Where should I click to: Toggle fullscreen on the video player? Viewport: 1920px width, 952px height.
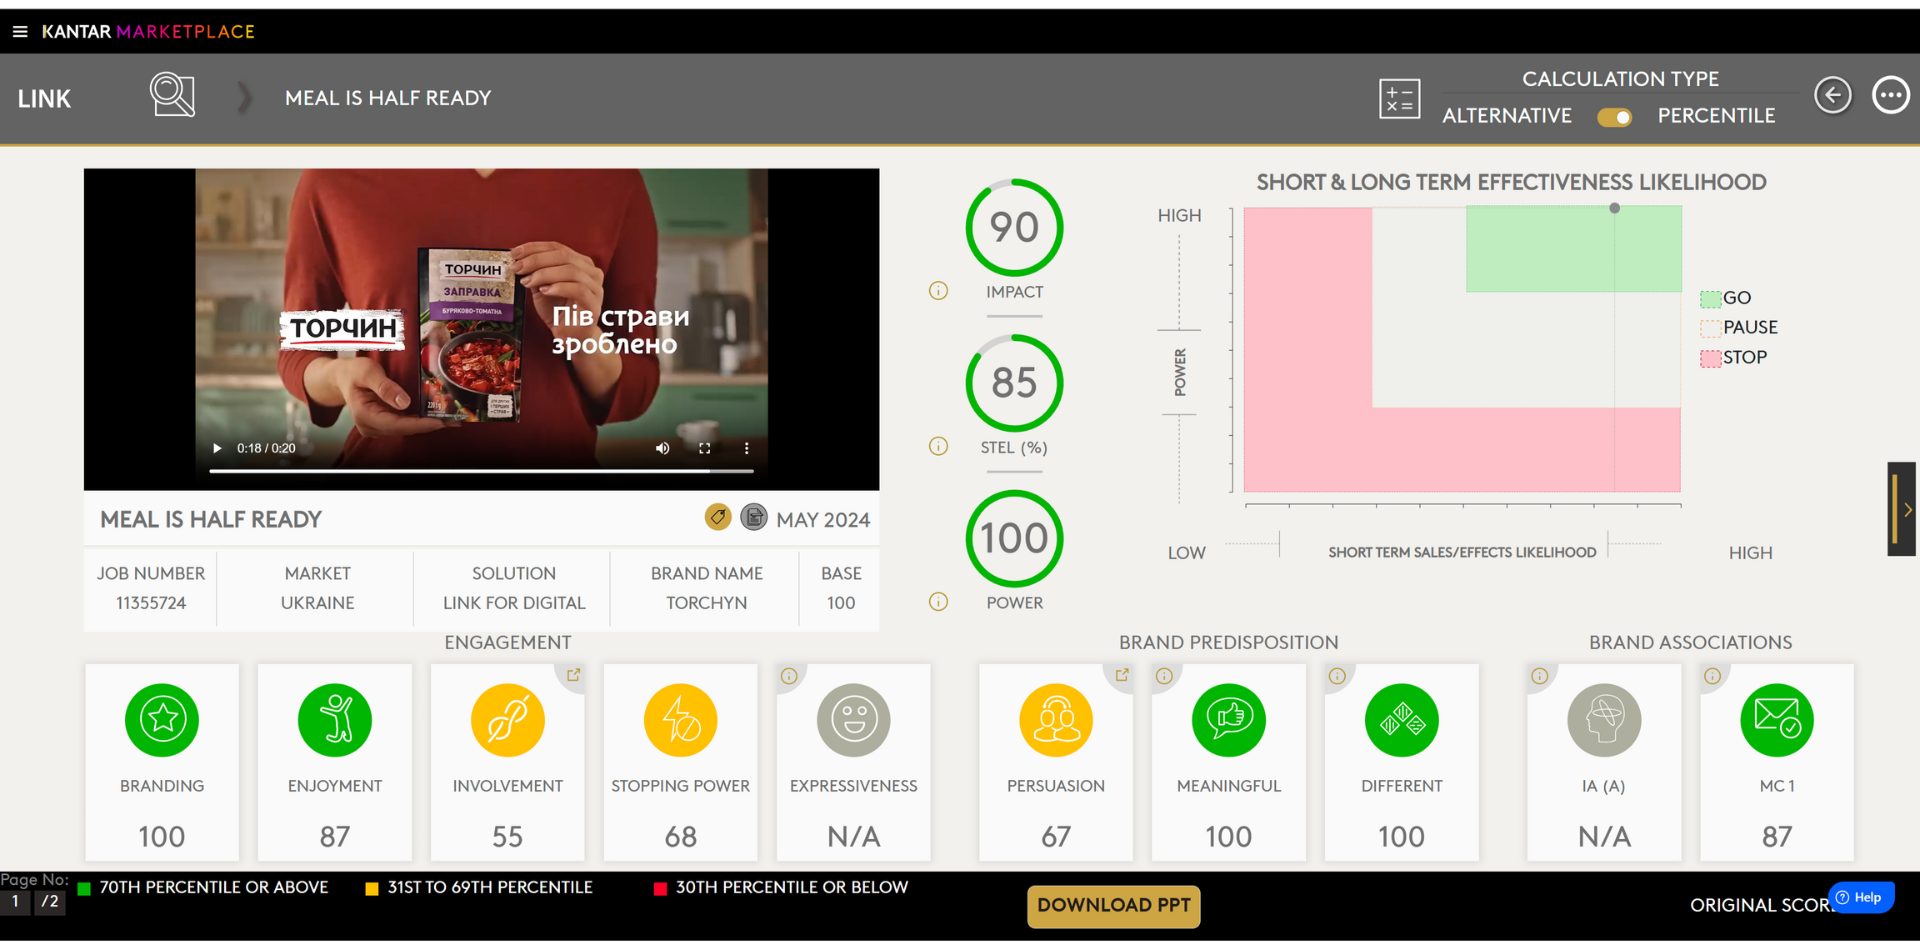(x=705, y=448)
